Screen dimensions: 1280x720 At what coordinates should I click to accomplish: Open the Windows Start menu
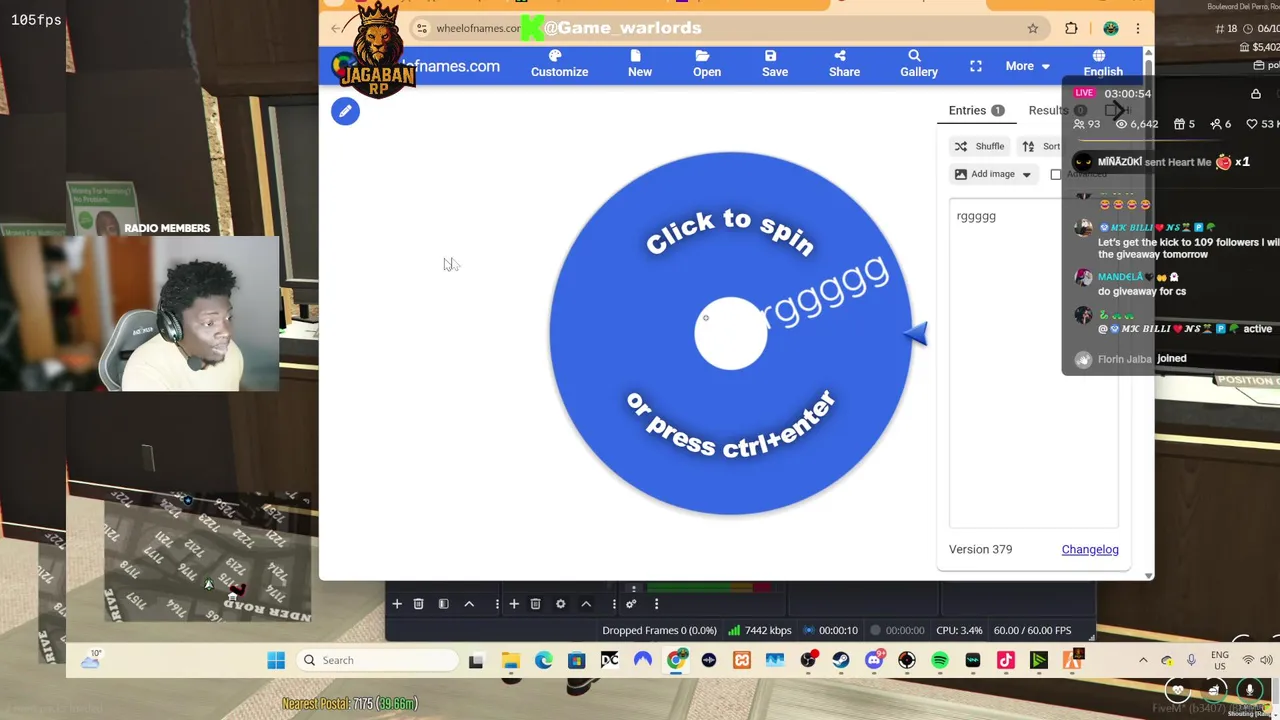pos(276,660)
